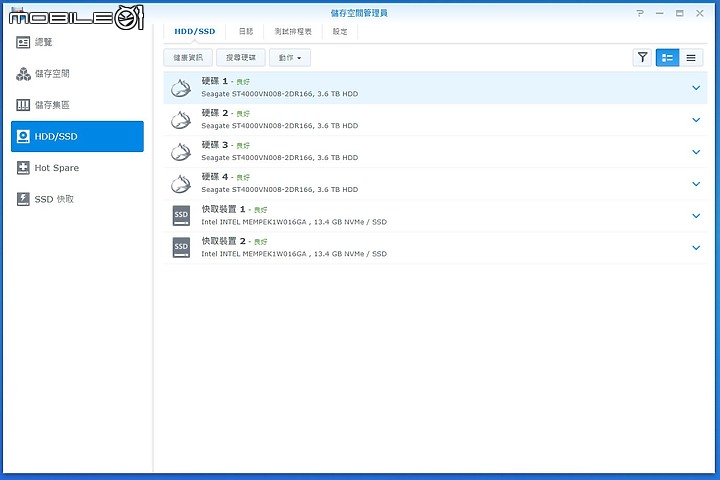The height and width of the screenshot is (480, 720).
Task: Switch to the 設定 settings tab
Action: pyautogui.click(x=340, y=31)
